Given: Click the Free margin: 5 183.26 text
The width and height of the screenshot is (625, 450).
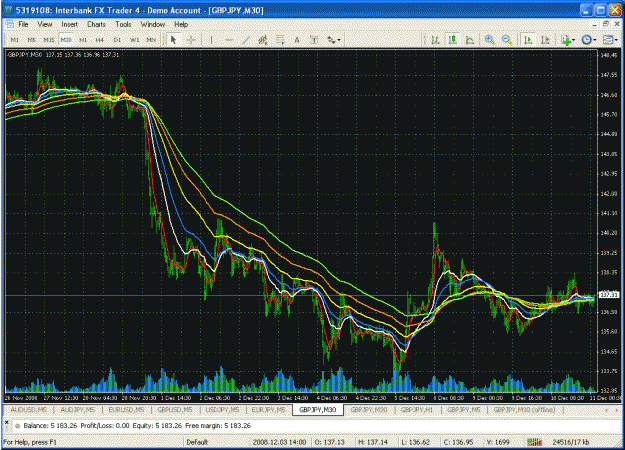Looking at the screenshot, I should [218, 426].
